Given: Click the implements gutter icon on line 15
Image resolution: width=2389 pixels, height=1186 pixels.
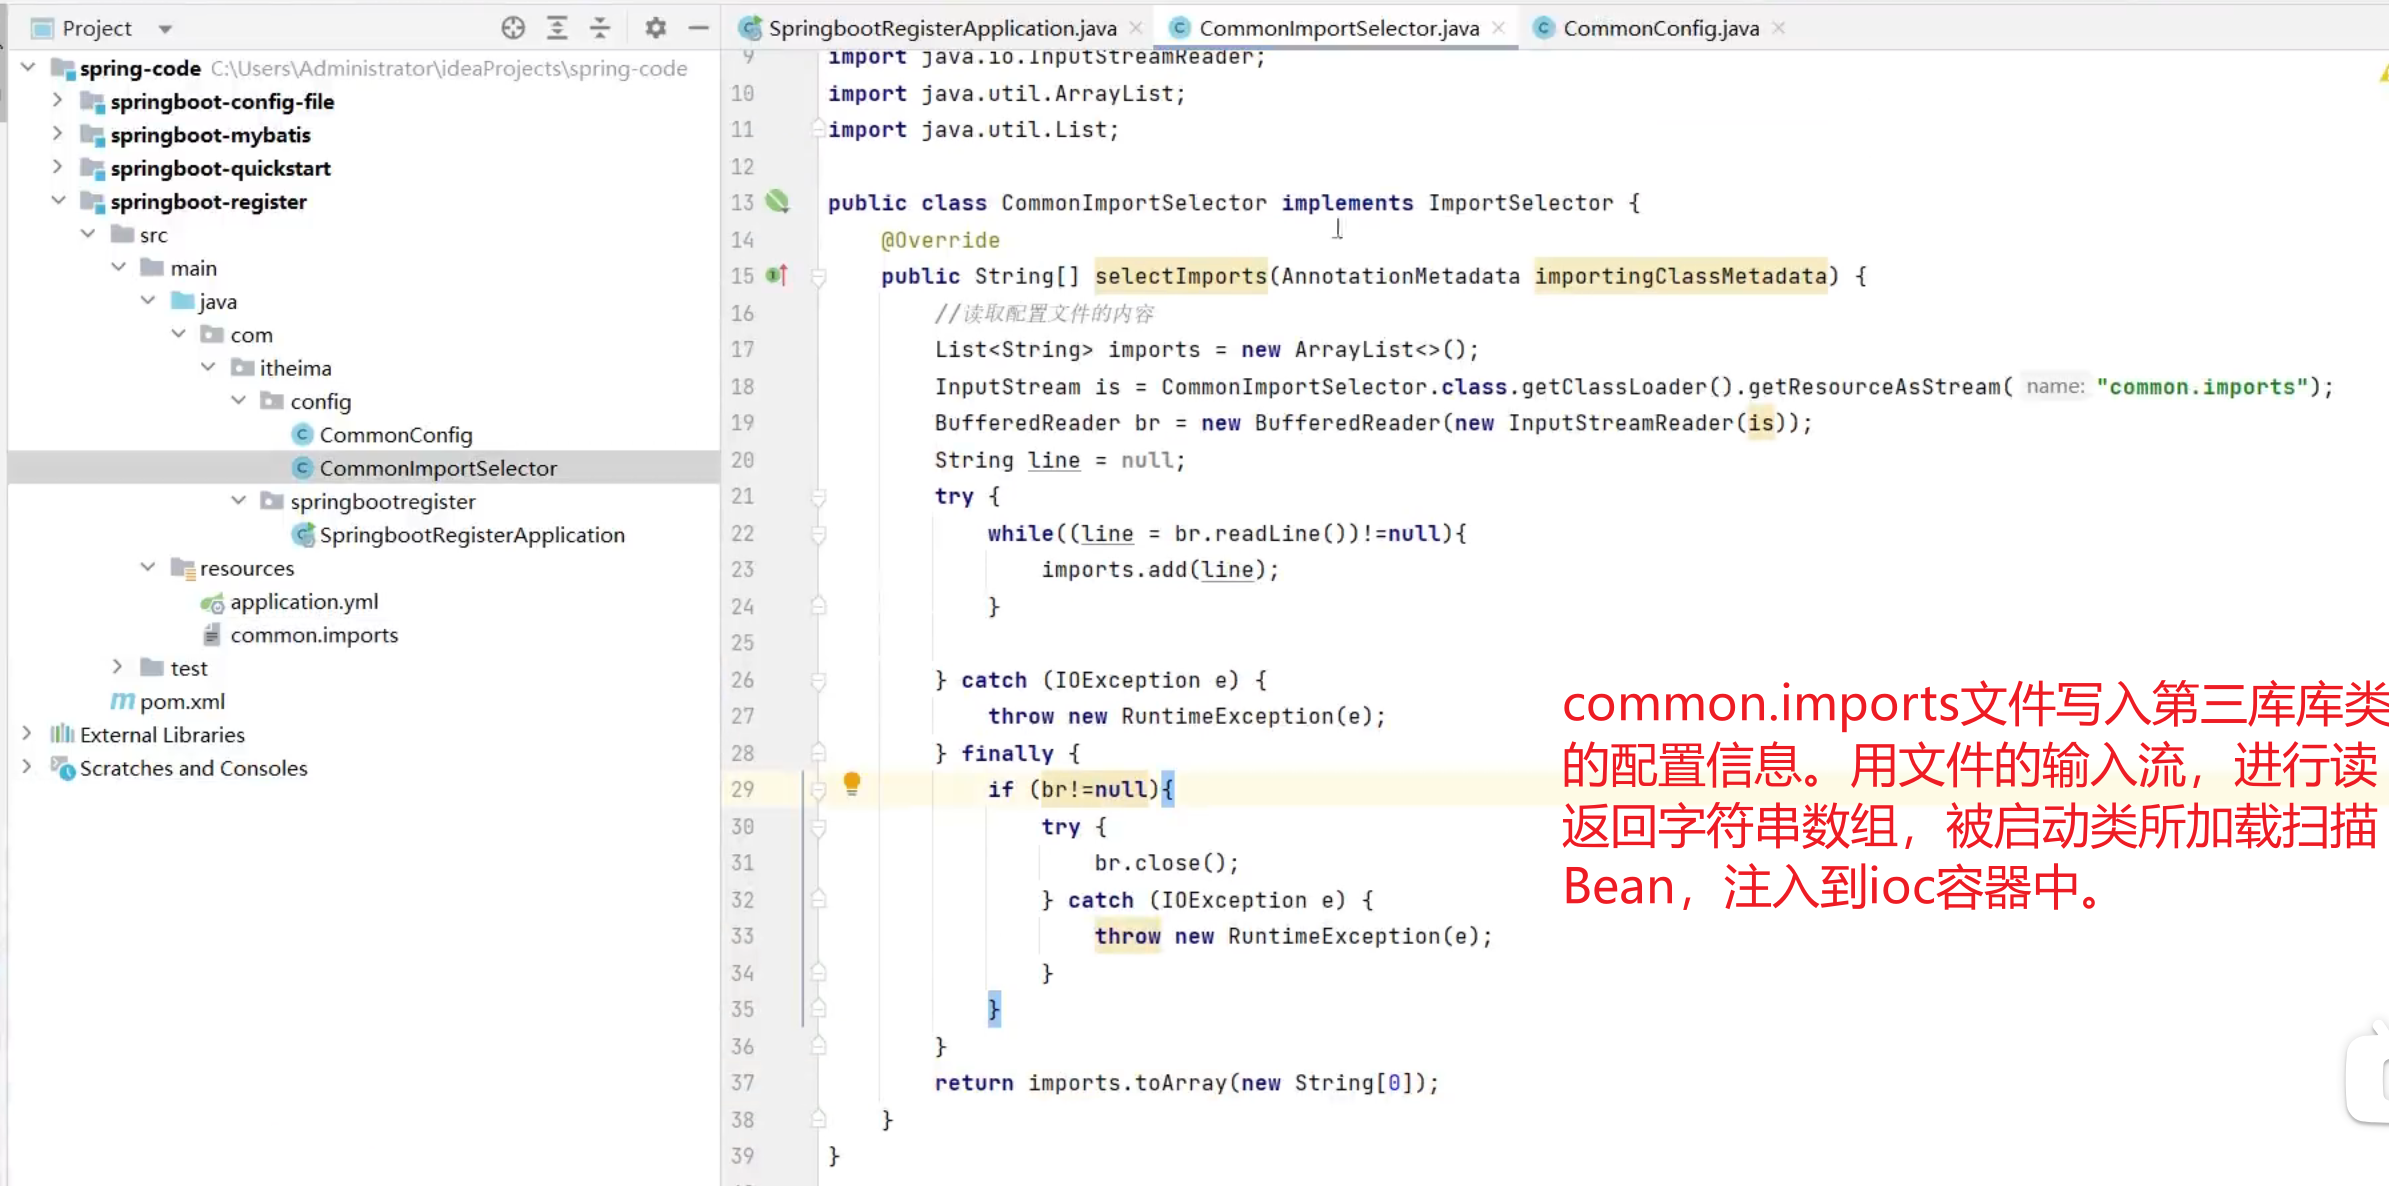Looking at the screenshot, I should pyautogui.click(x=777, y=275).
